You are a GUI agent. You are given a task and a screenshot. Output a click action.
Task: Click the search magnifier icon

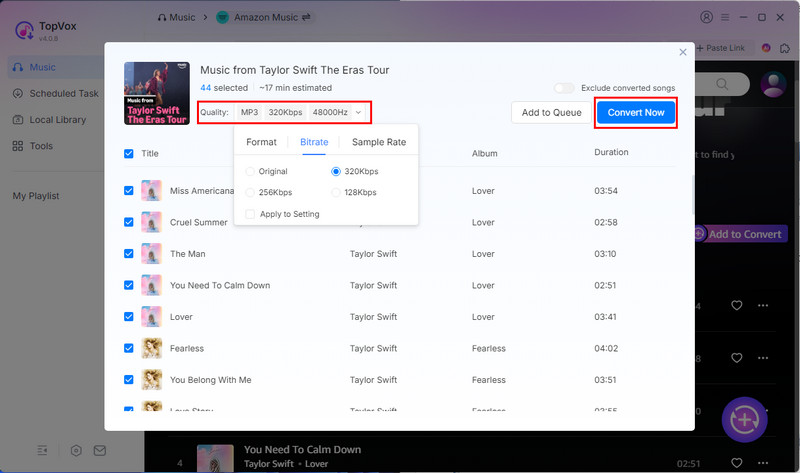[x=721, y=84]
